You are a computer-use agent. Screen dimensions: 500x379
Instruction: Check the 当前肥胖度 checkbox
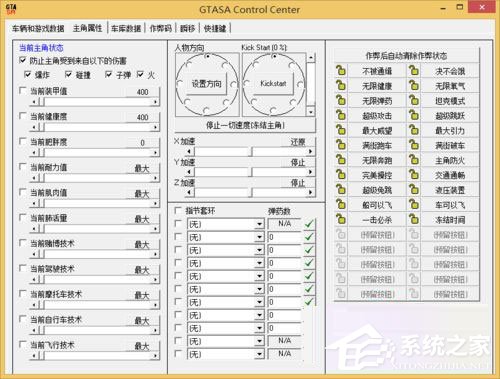point(23,142)
